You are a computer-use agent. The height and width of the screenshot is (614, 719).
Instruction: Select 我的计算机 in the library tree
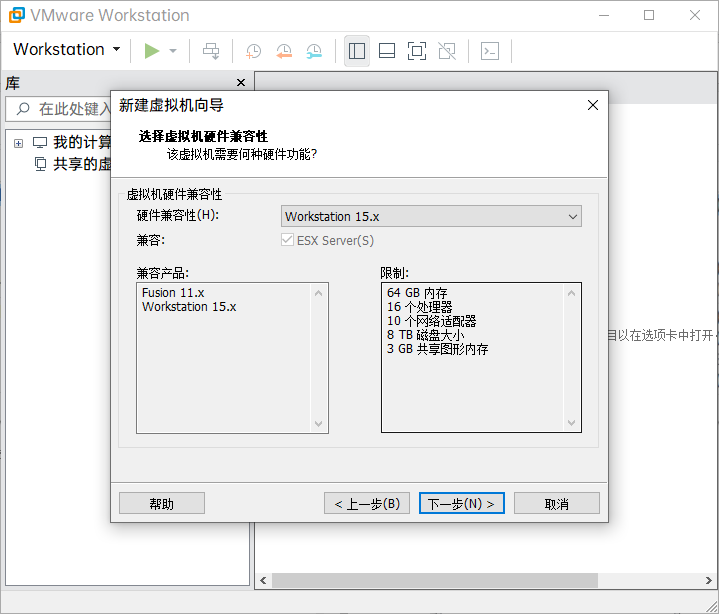click(x=82, y=143)
